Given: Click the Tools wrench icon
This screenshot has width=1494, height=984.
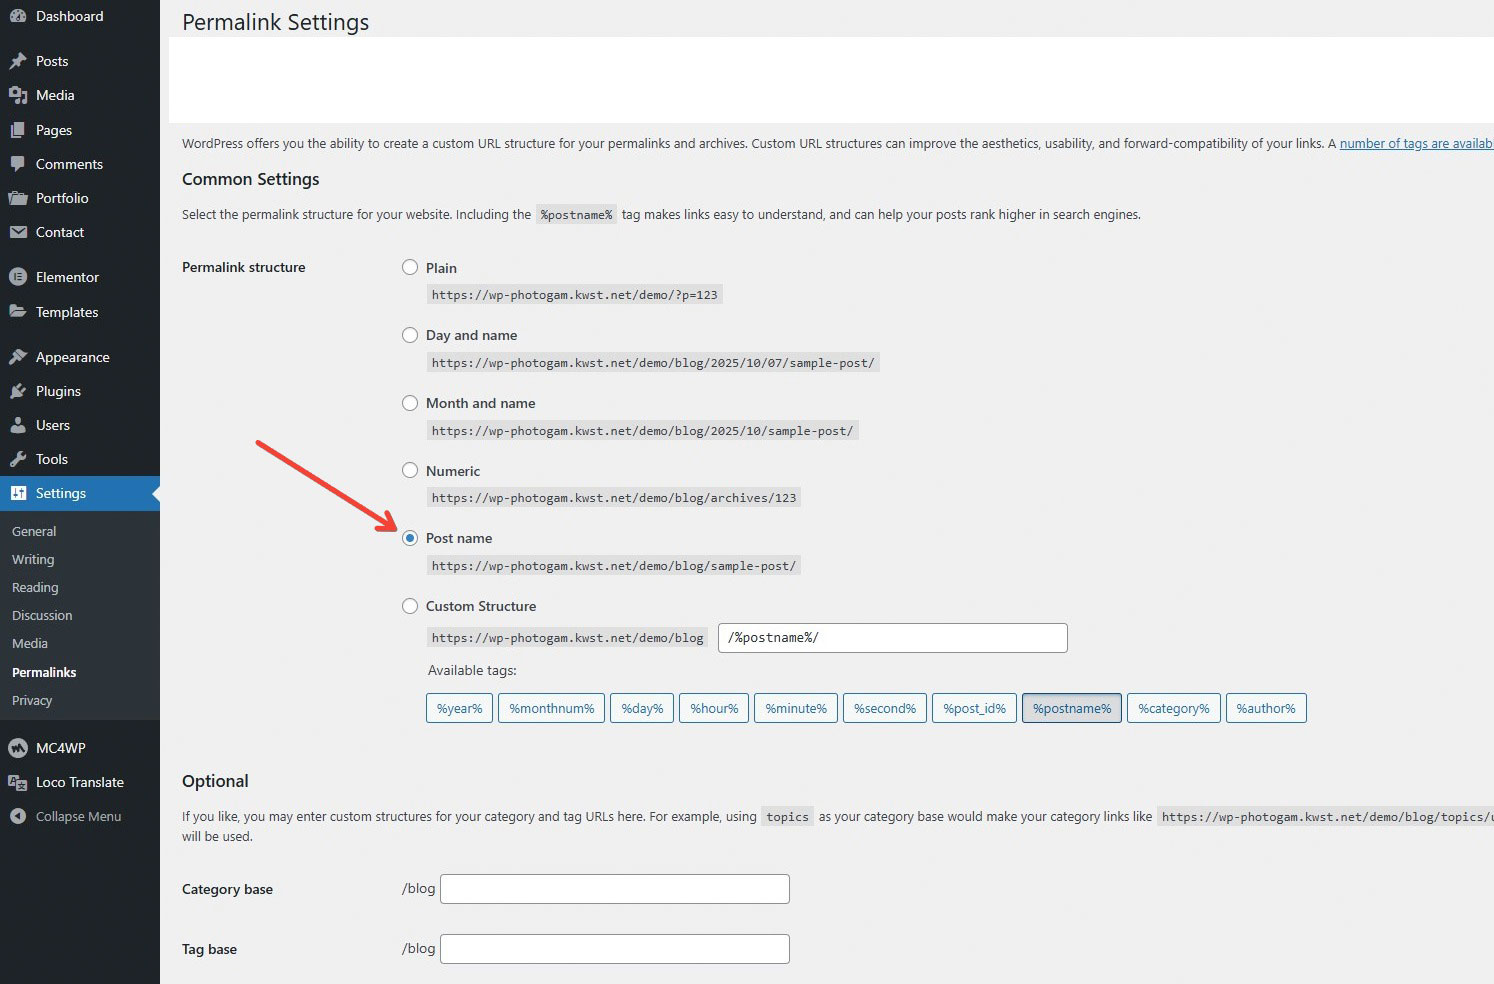Looking at the screenshot, I should (18, 459).
